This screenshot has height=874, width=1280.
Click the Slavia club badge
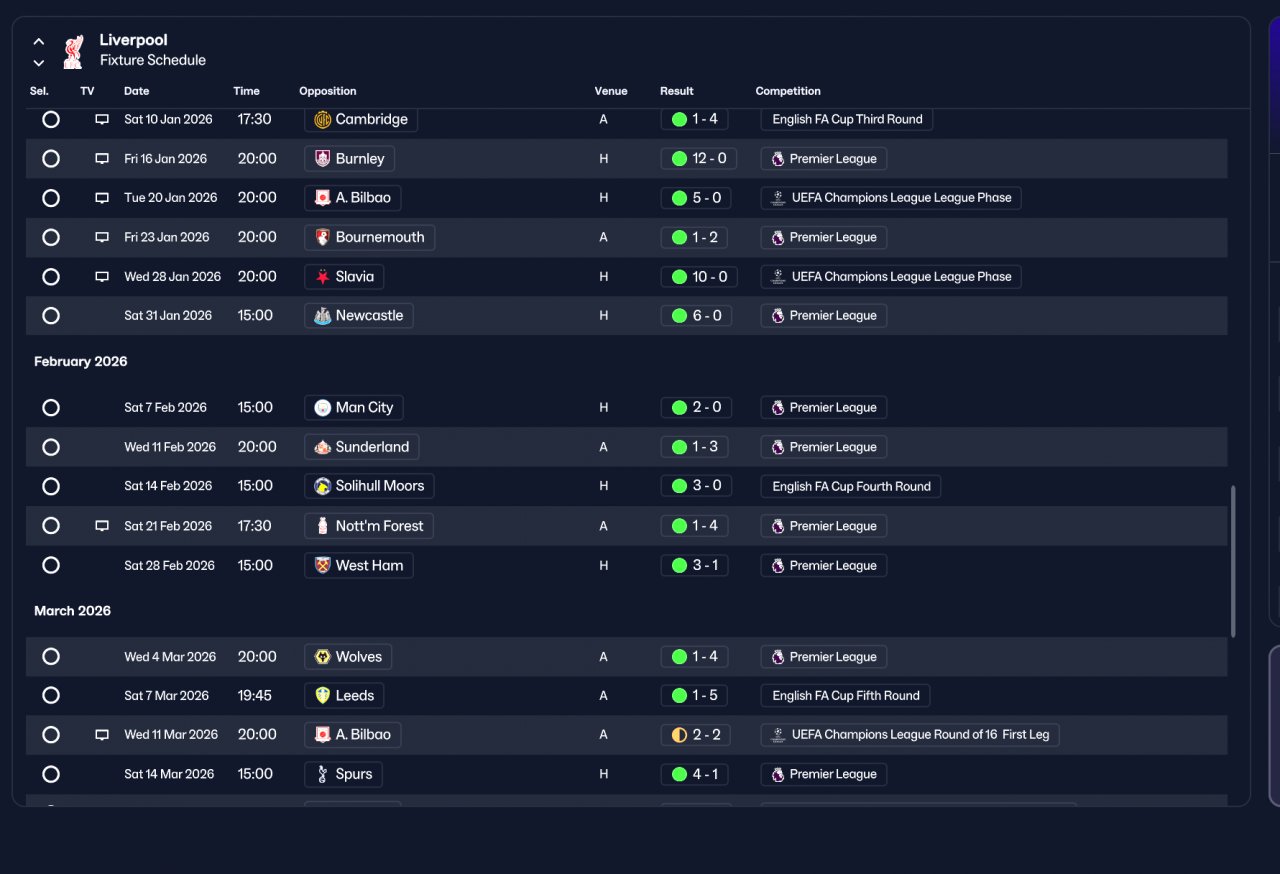(322, 277)
